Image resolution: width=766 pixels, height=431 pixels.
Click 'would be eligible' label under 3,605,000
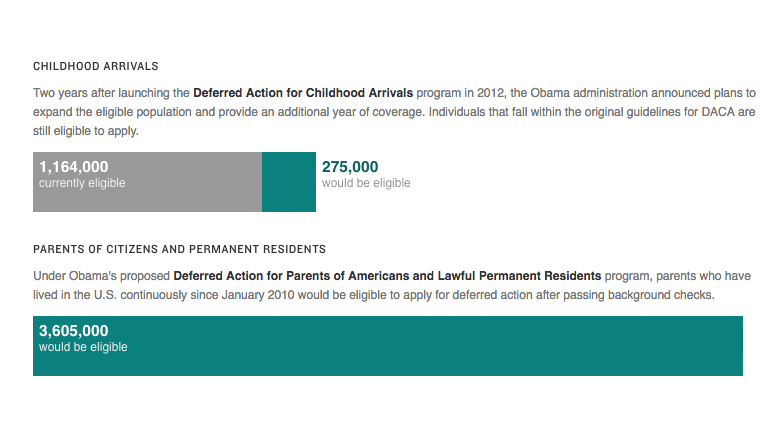[x=83, y=347]
